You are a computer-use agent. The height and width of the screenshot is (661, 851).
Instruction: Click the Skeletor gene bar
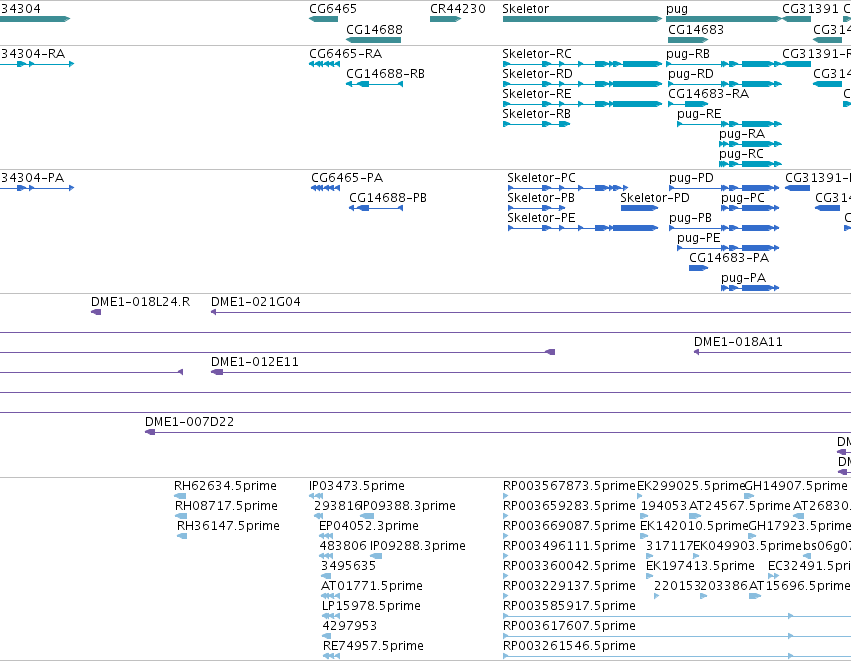(x=582, y=19)
